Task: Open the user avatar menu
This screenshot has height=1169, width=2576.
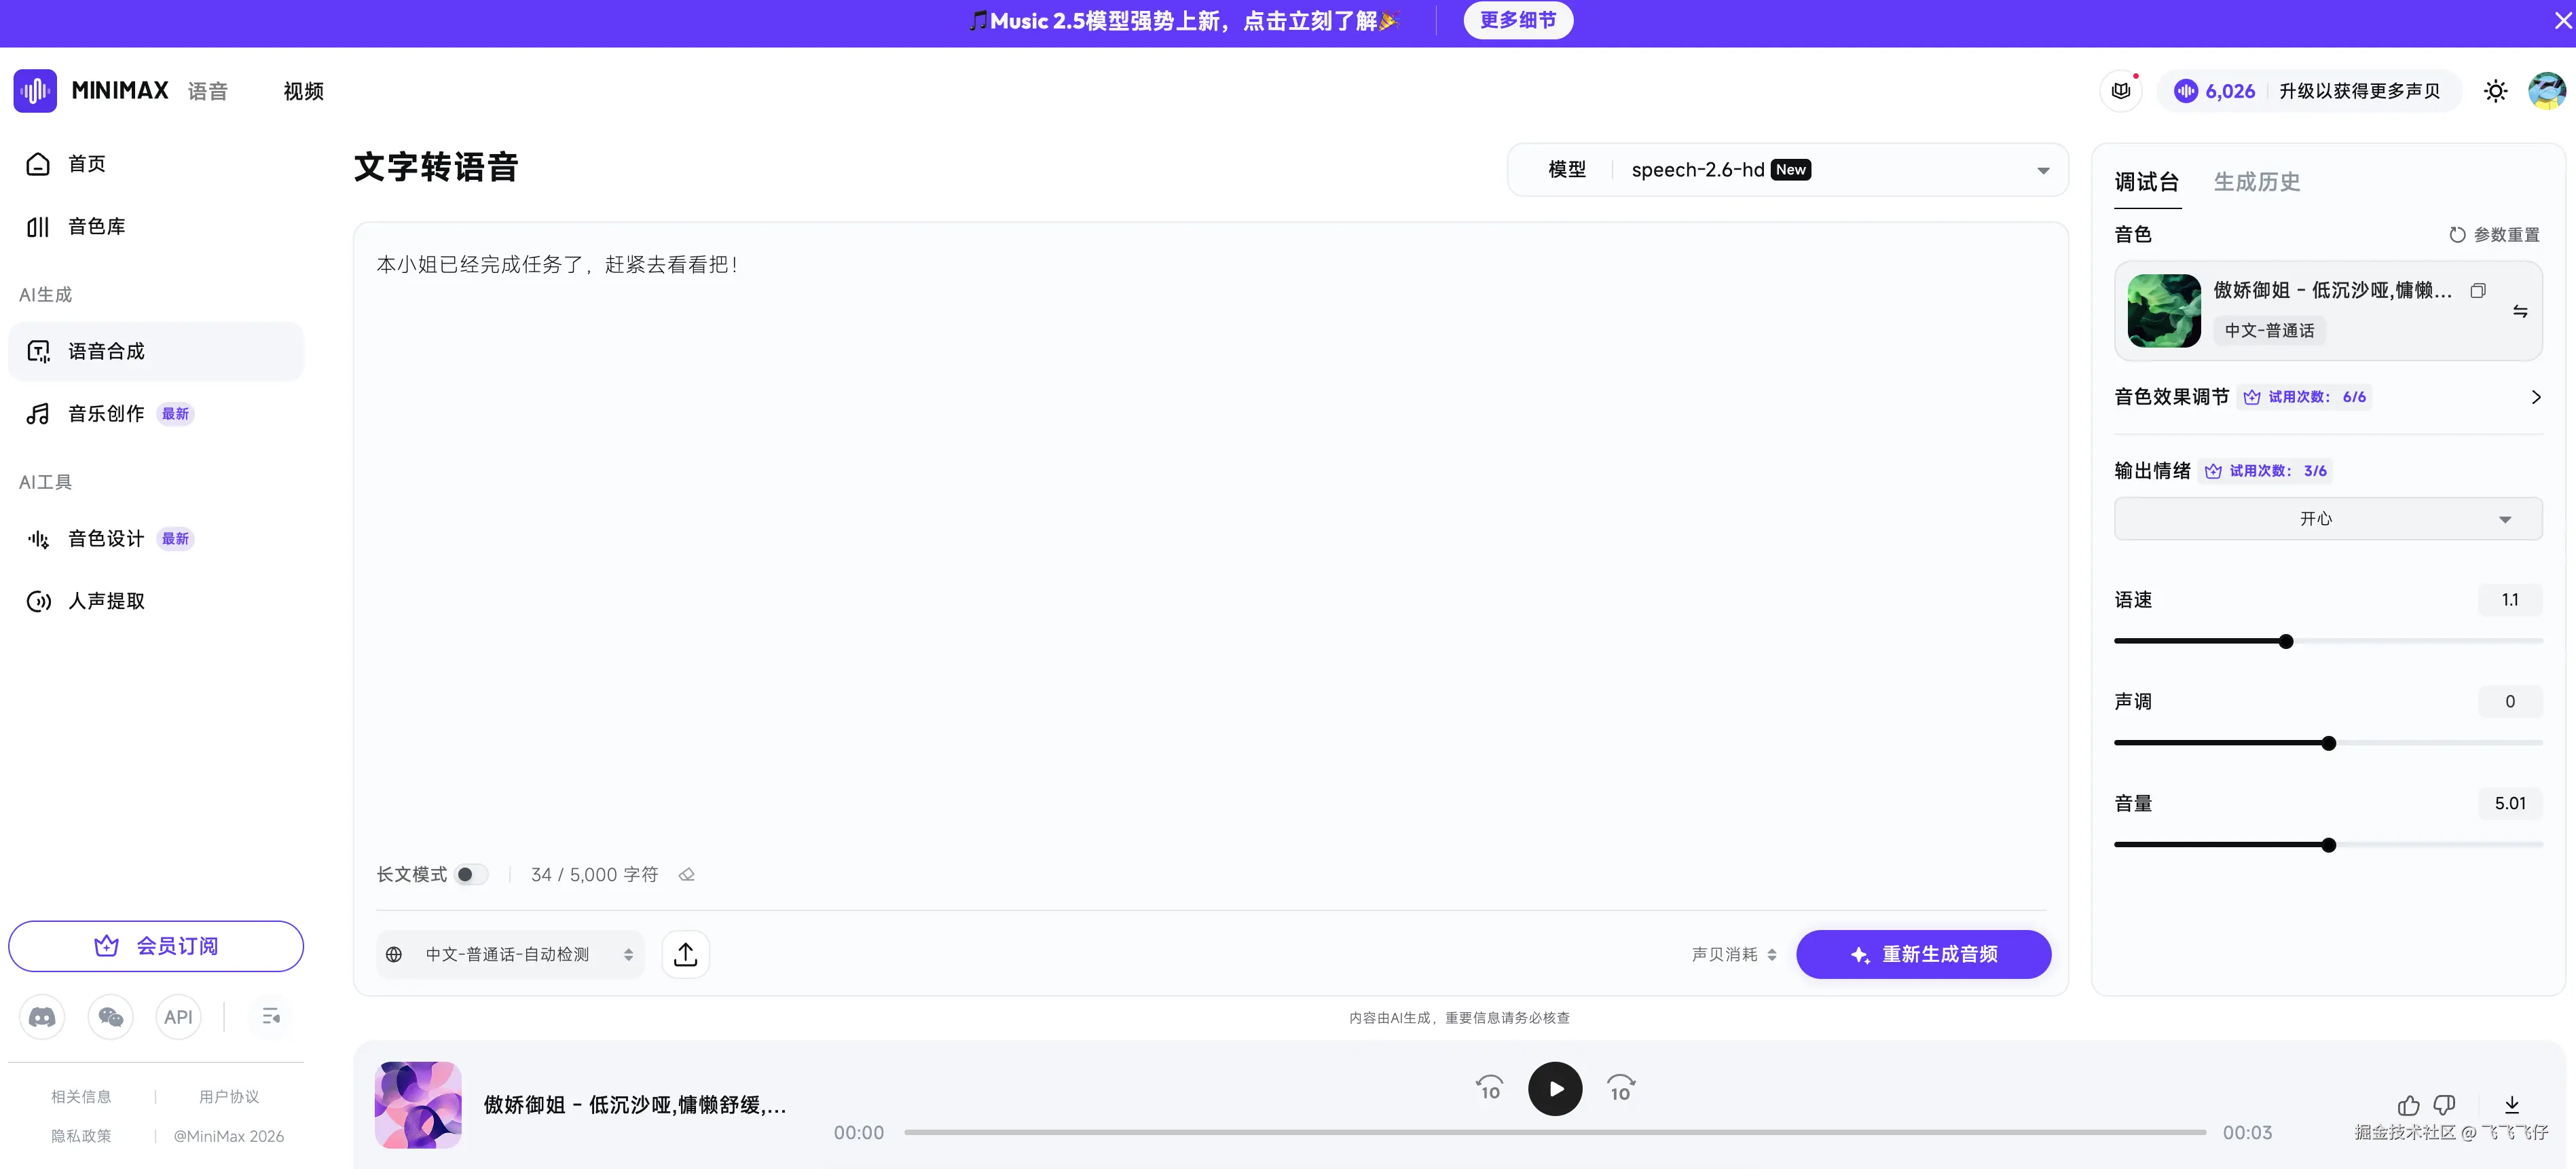Action: point(2546,91)
